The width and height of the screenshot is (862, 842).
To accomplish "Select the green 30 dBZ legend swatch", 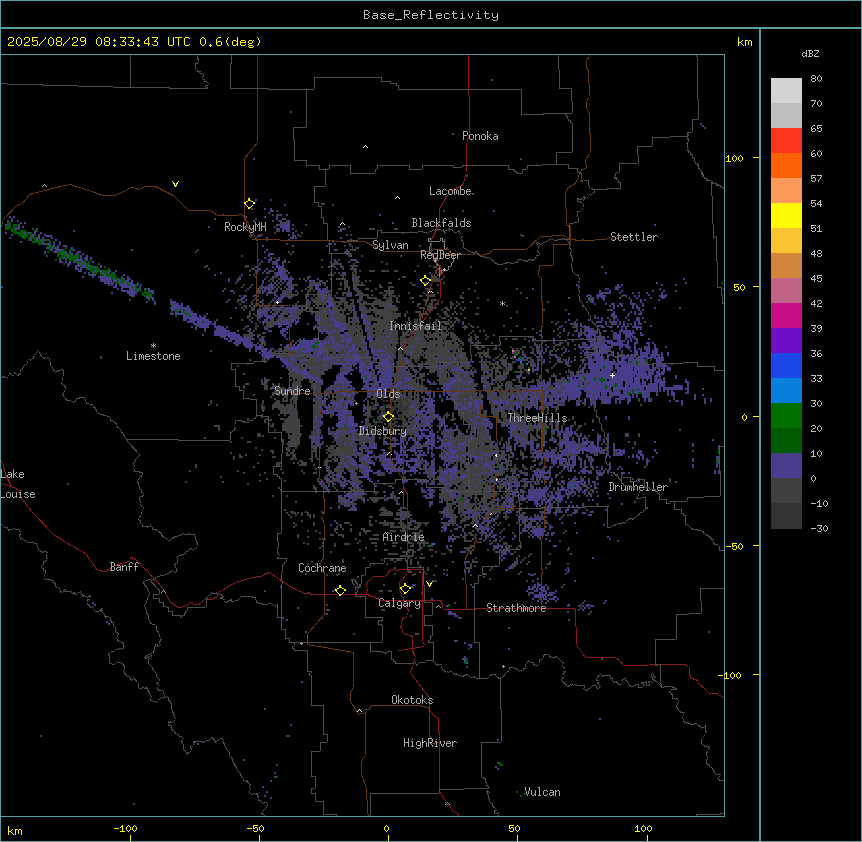I will tap(786, 416).
